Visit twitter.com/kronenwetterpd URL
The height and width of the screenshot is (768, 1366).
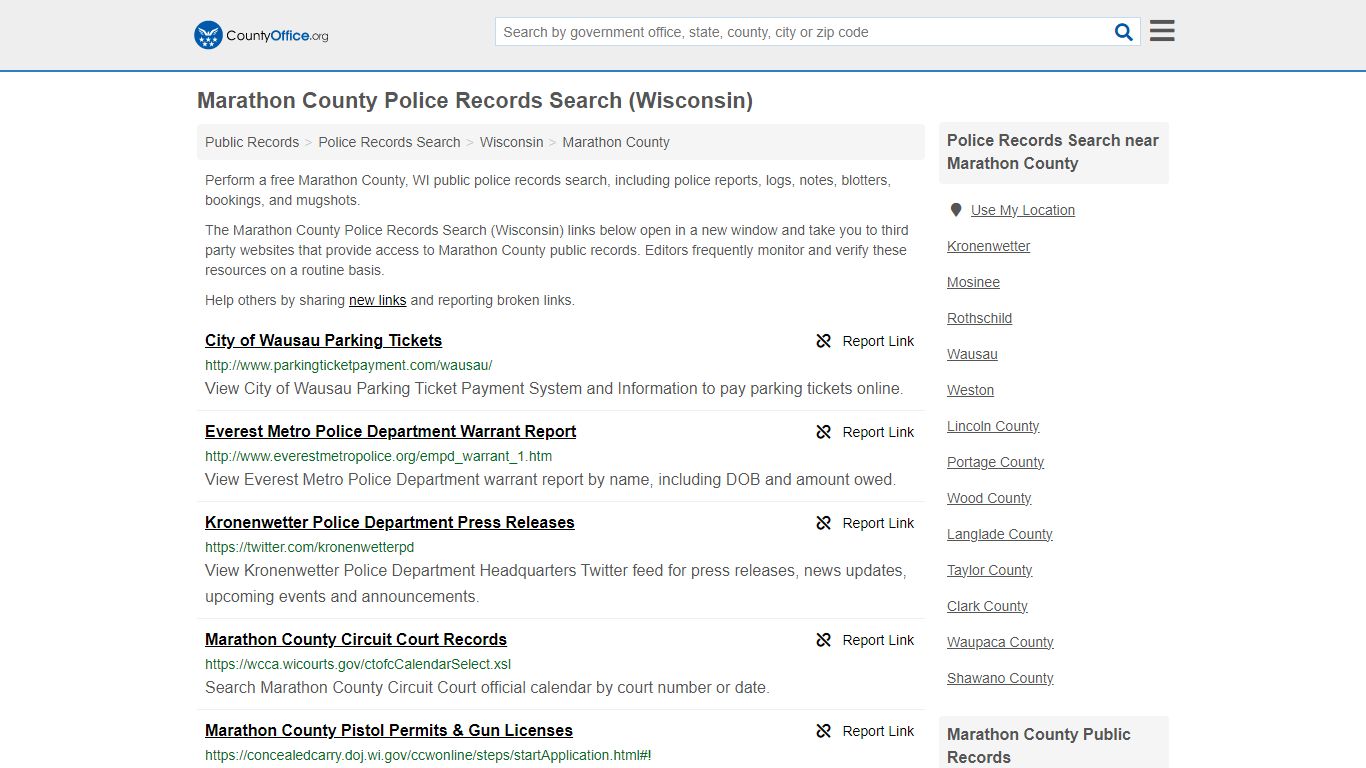[309, 547]
